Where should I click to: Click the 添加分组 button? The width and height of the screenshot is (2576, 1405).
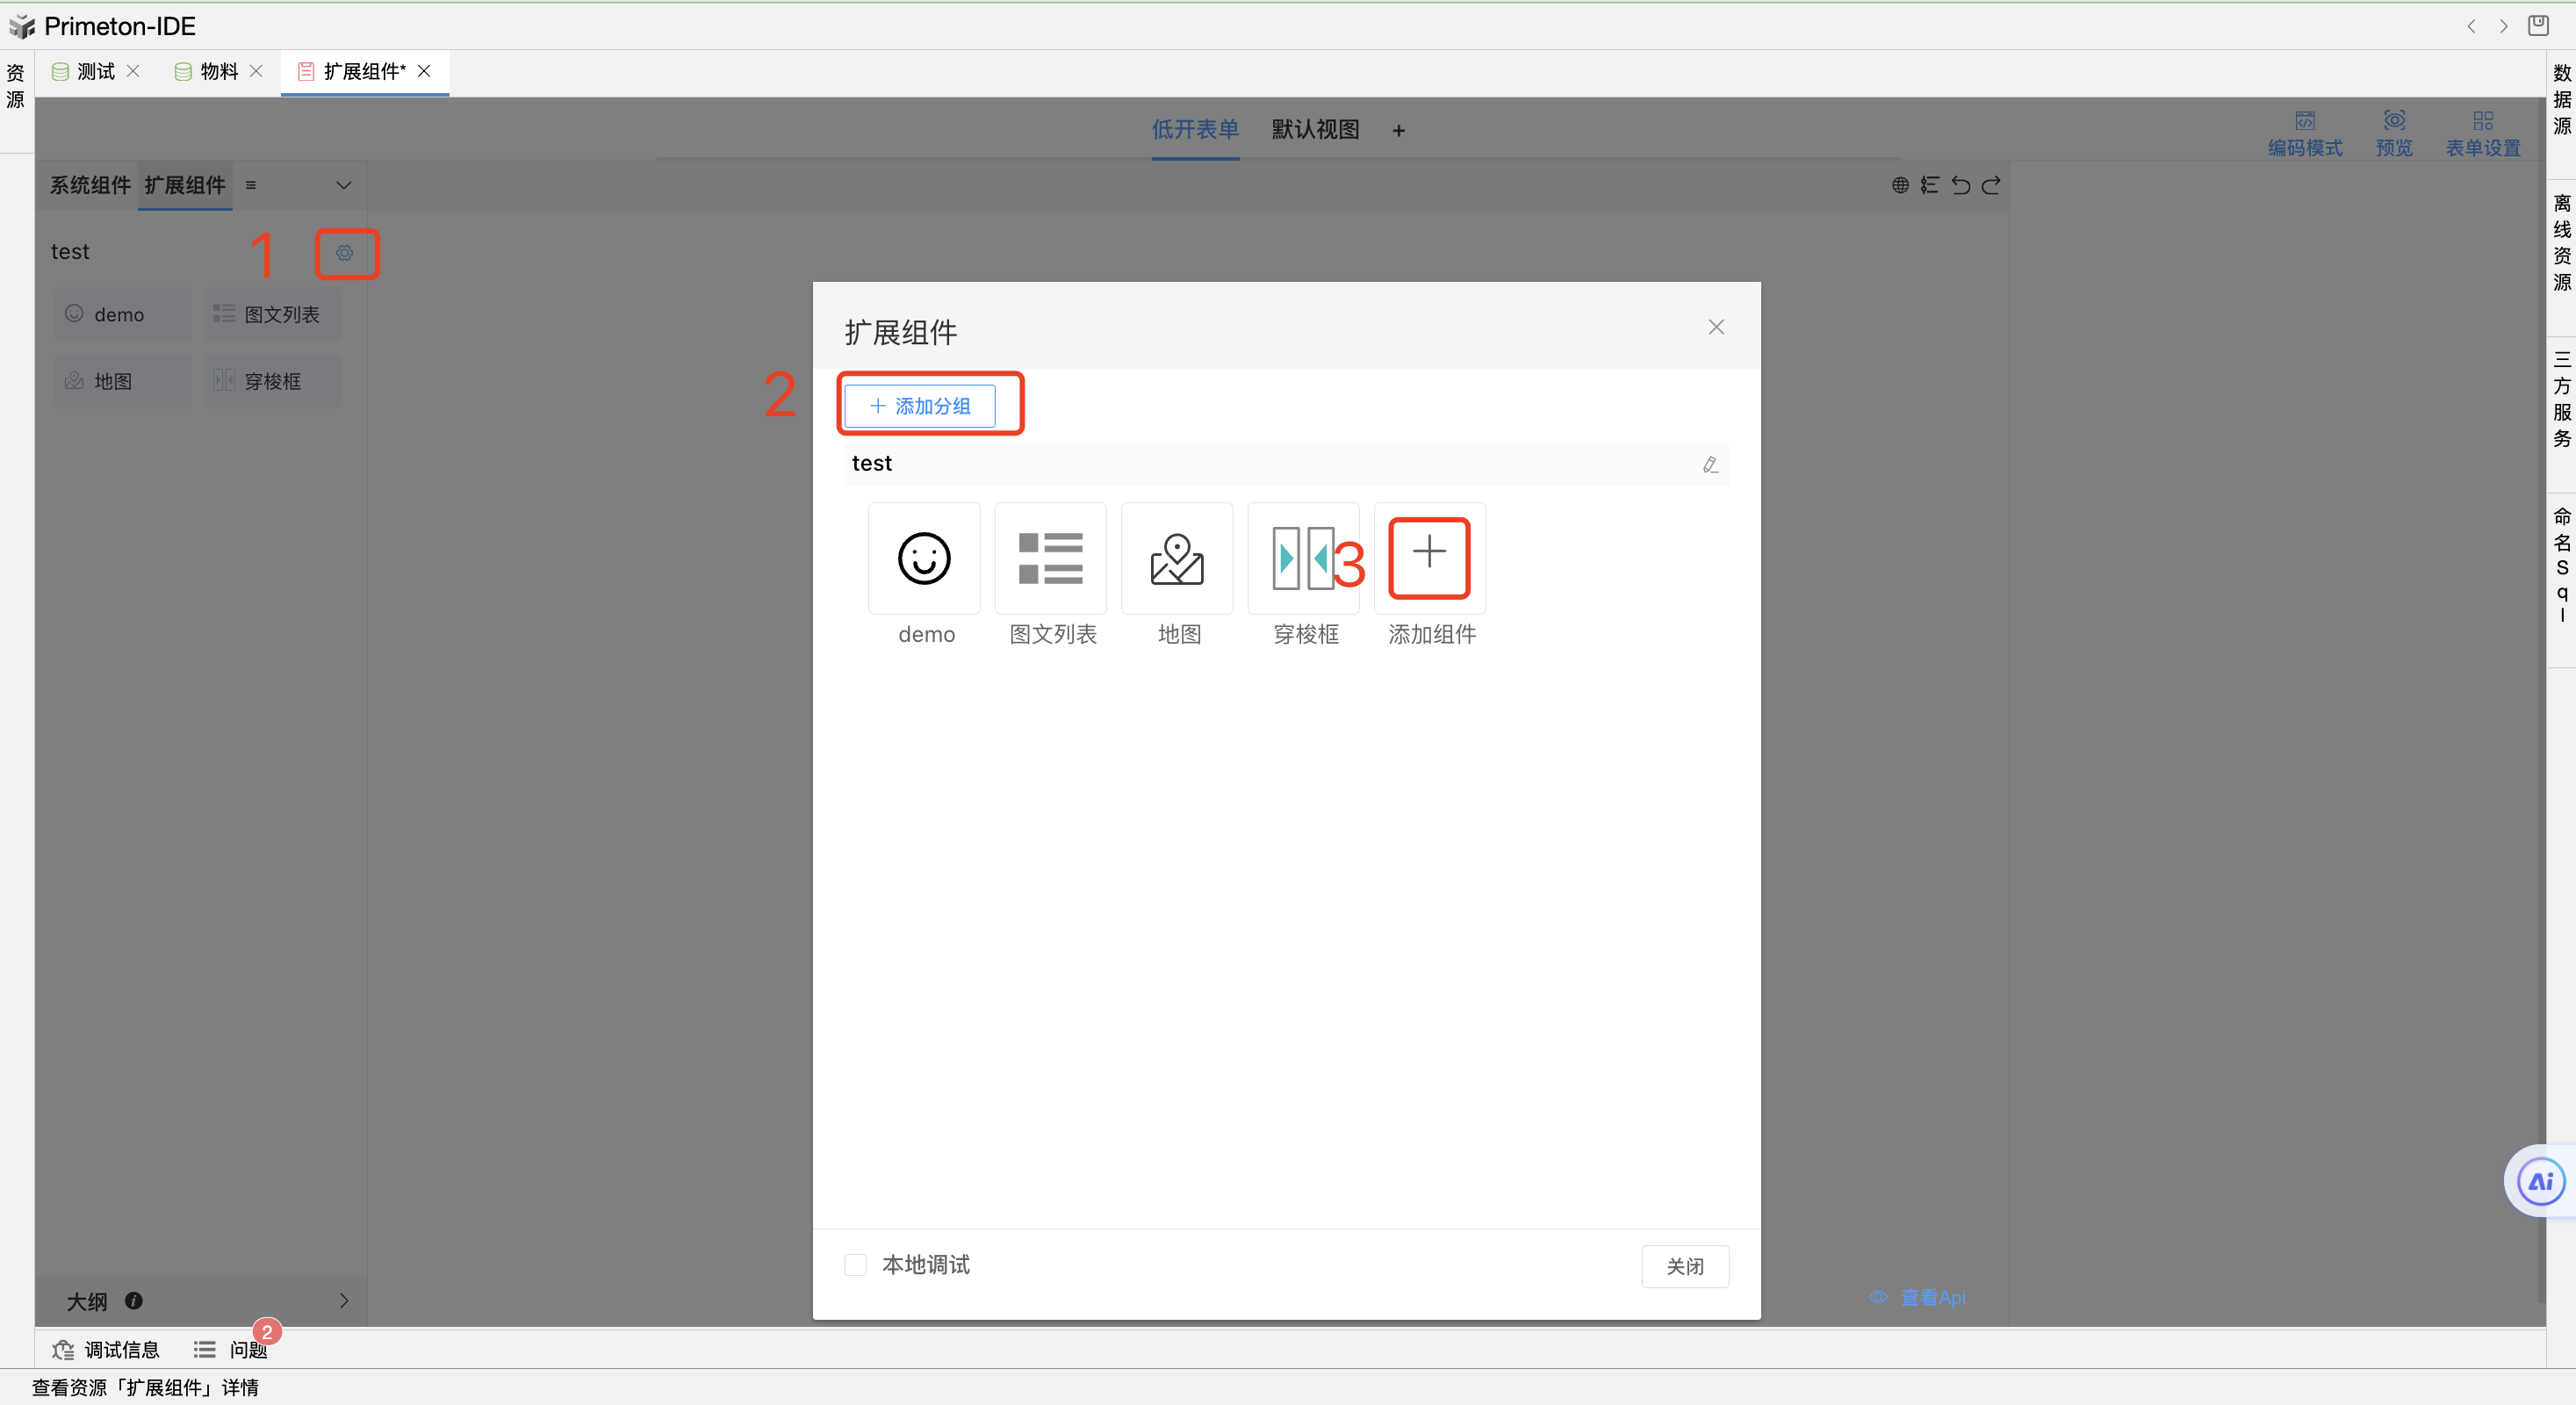click(919, 406)
